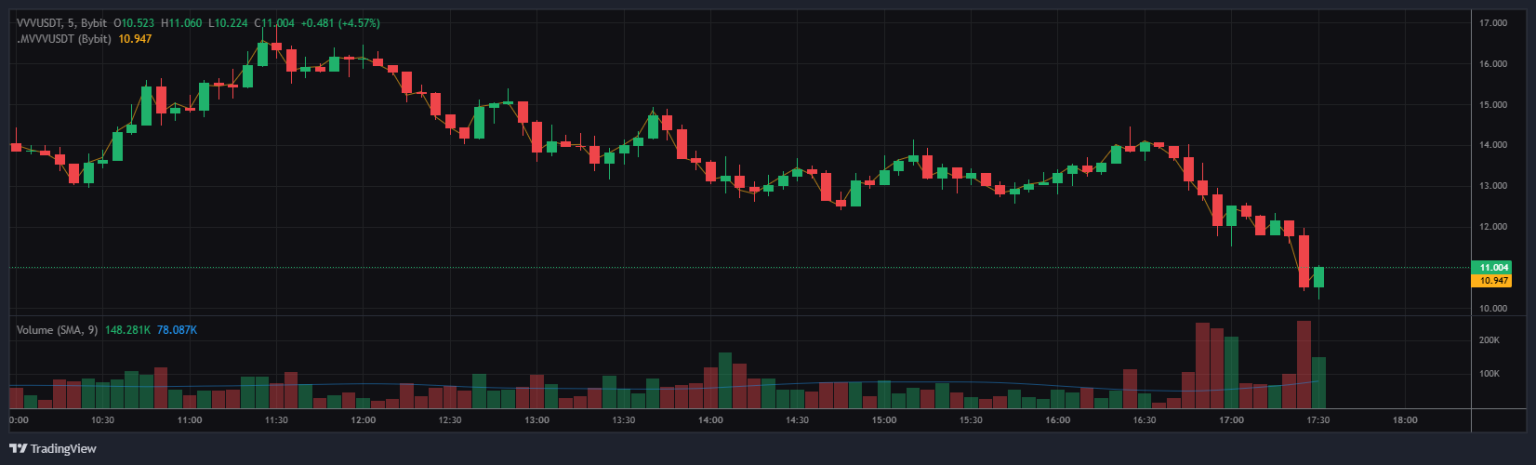Screen dimensions: 1536x465
Task: Select the Volume (SMA, 9) indicator label
Action: [x=56, y=330]
